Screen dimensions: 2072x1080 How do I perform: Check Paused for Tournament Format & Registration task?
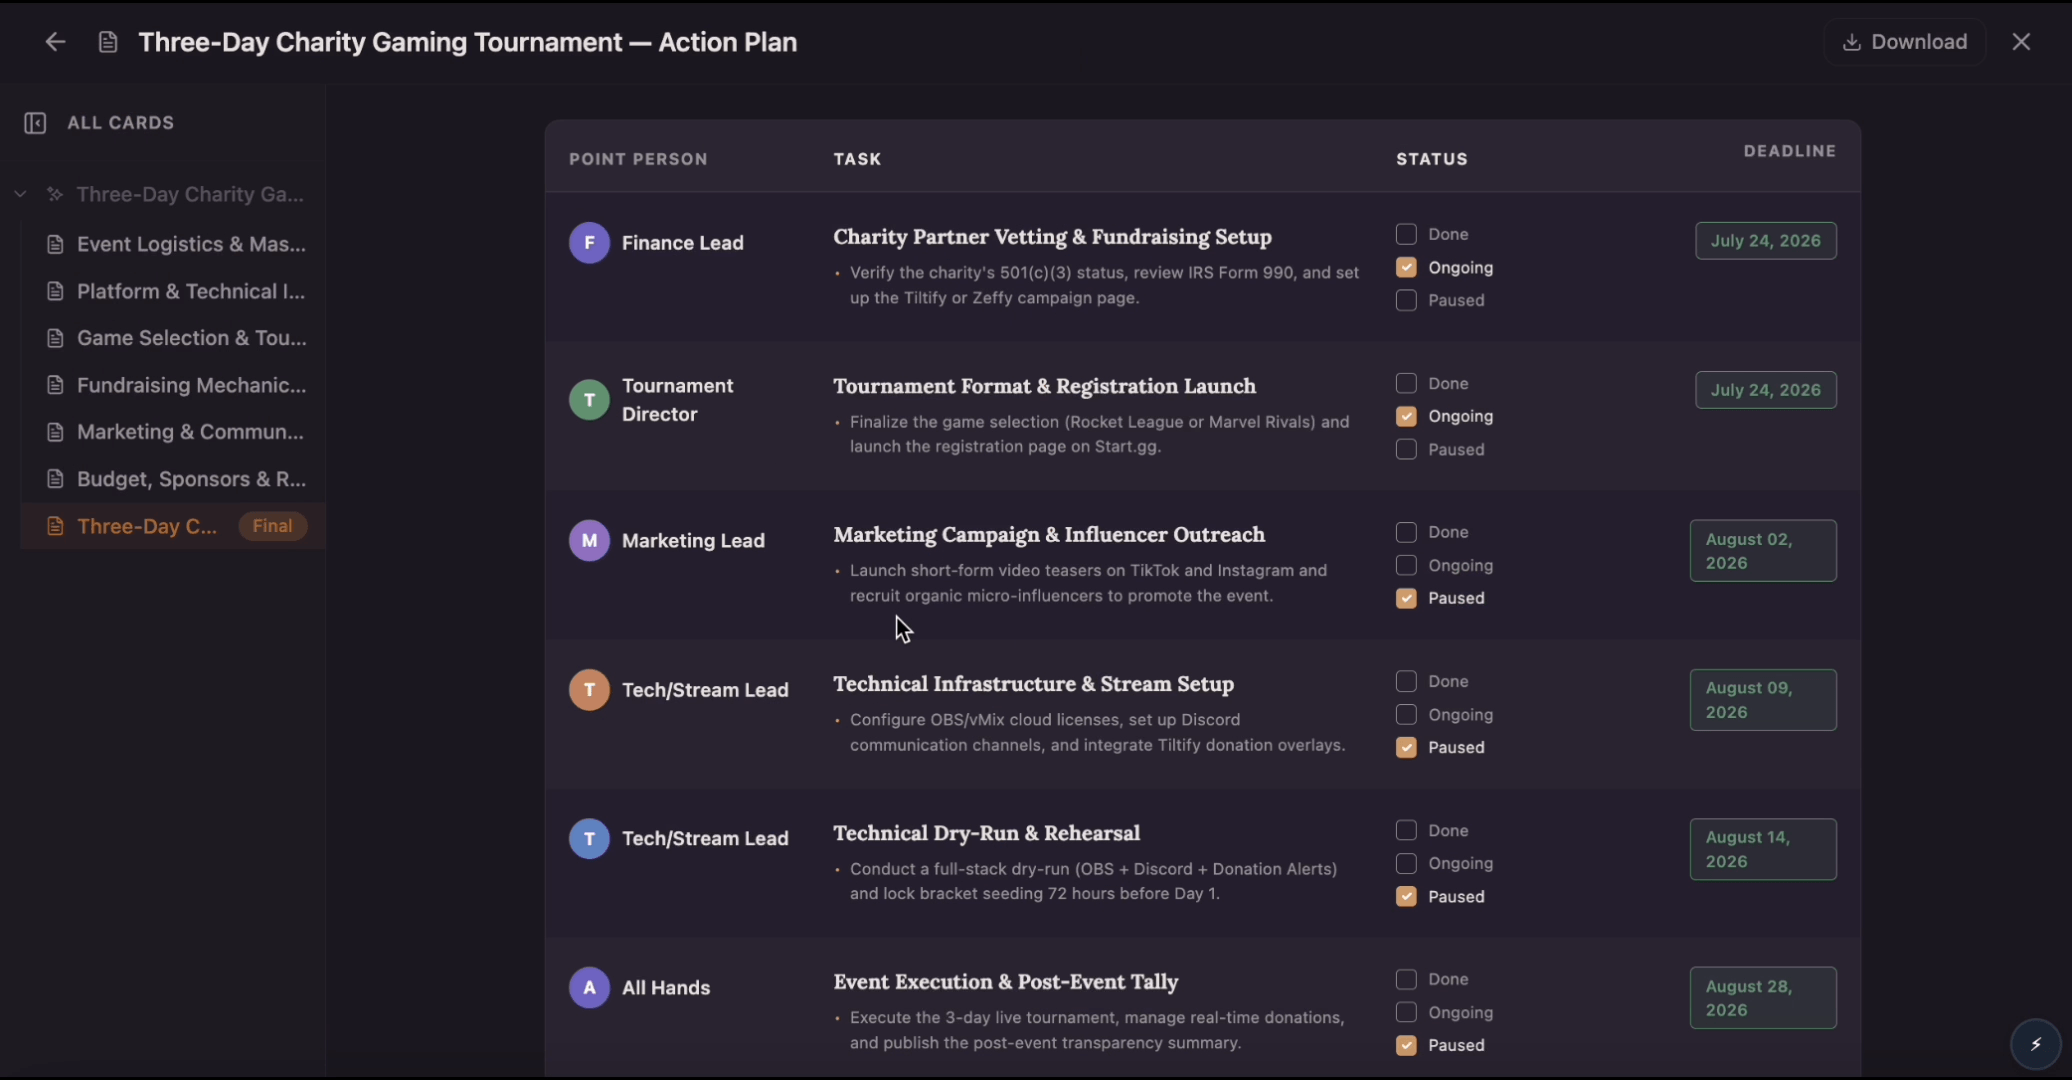[1406, 449]
